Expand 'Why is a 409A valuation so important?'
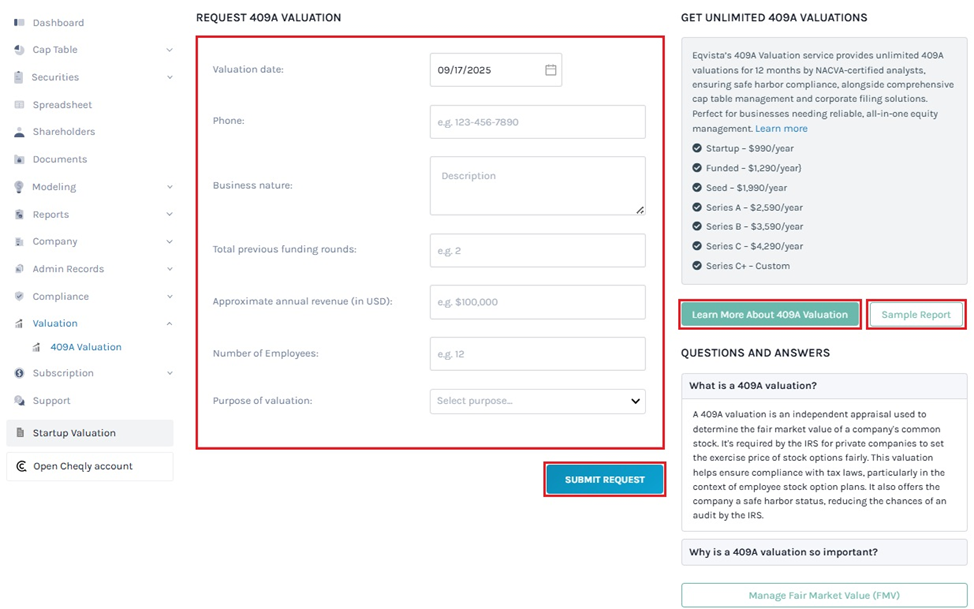This screenshot has width=974, height=609. (824, 552)
